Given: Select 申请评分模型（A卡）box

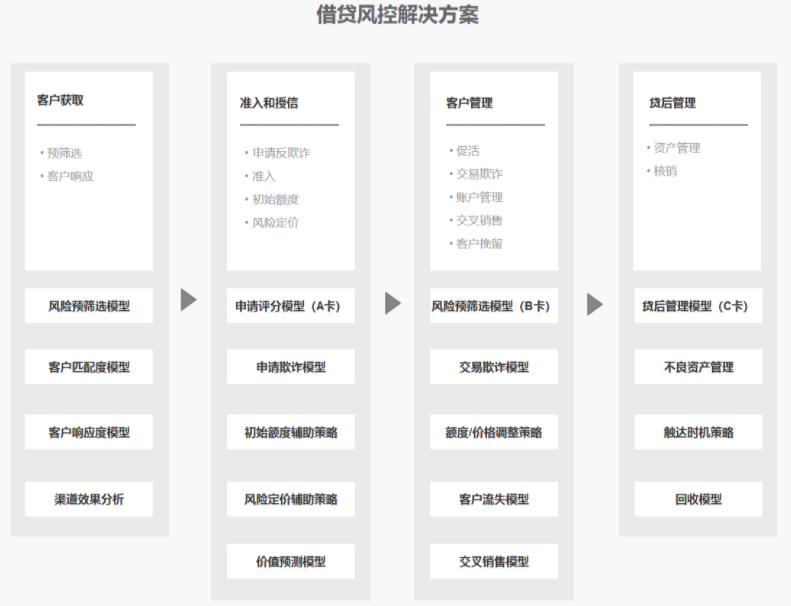Looking at the screenshot, I should point(291,306).
